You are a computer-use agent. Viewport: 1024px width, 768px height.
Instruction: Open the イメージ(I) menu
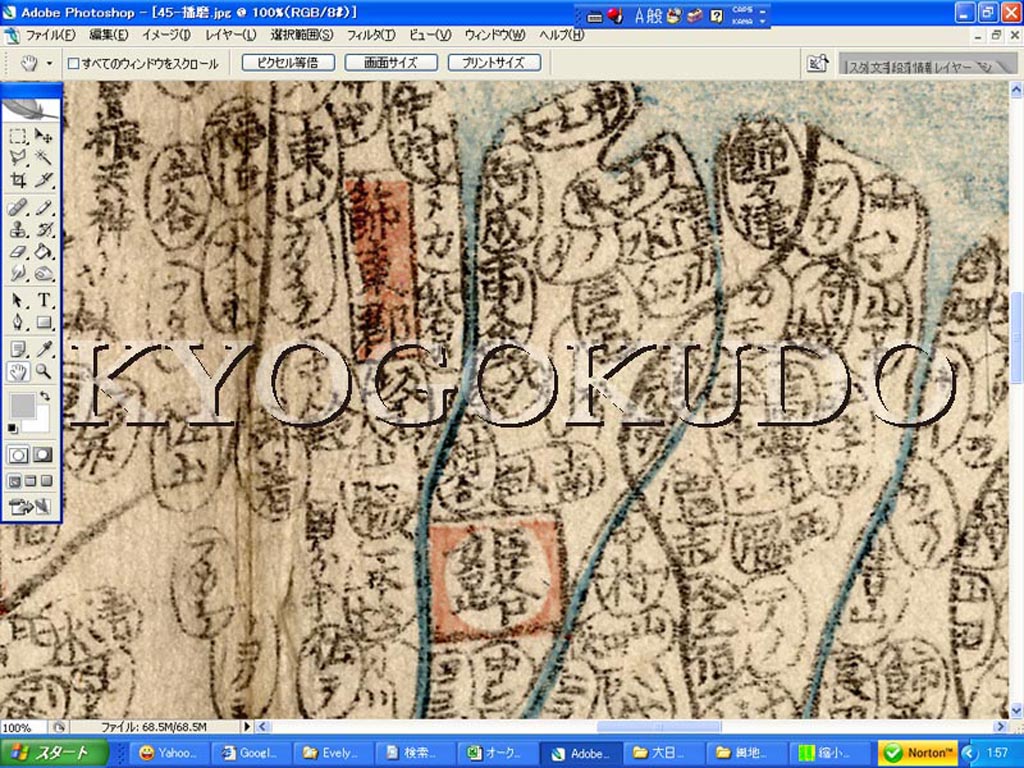[x=166, y=35]
